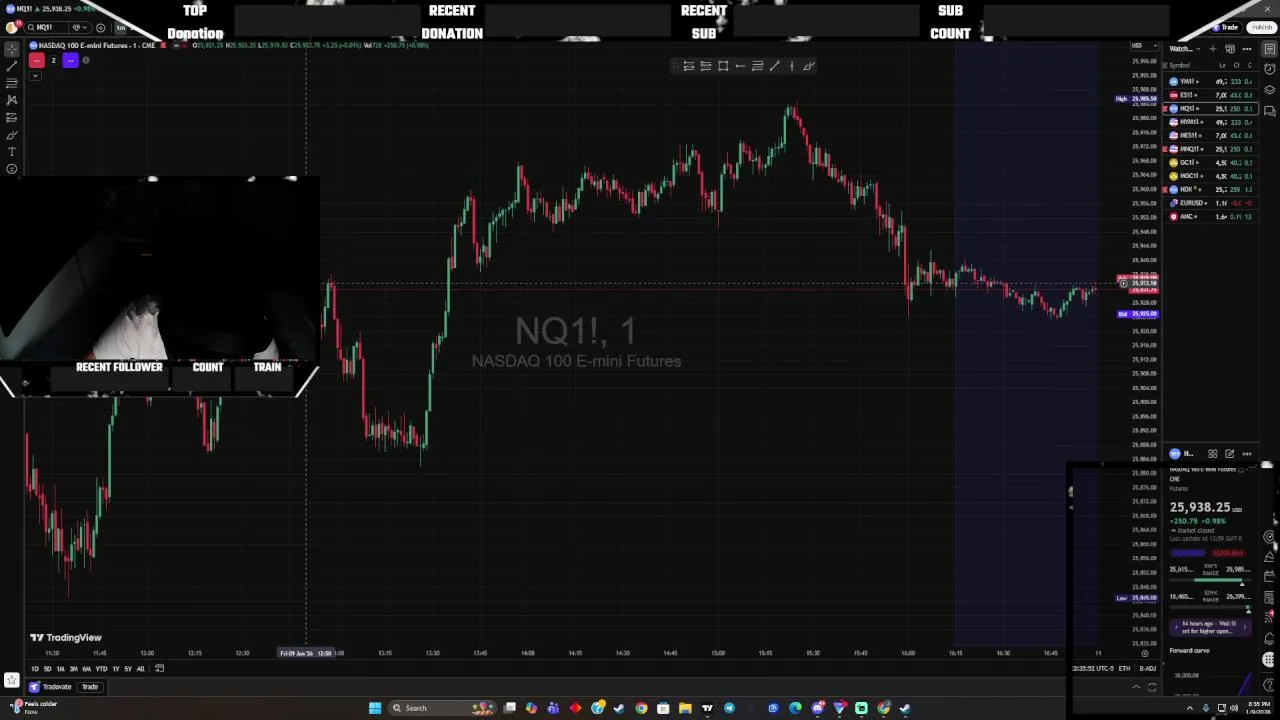
Task: Select the rectangle tool in floating toolbar
Action: 723,66
